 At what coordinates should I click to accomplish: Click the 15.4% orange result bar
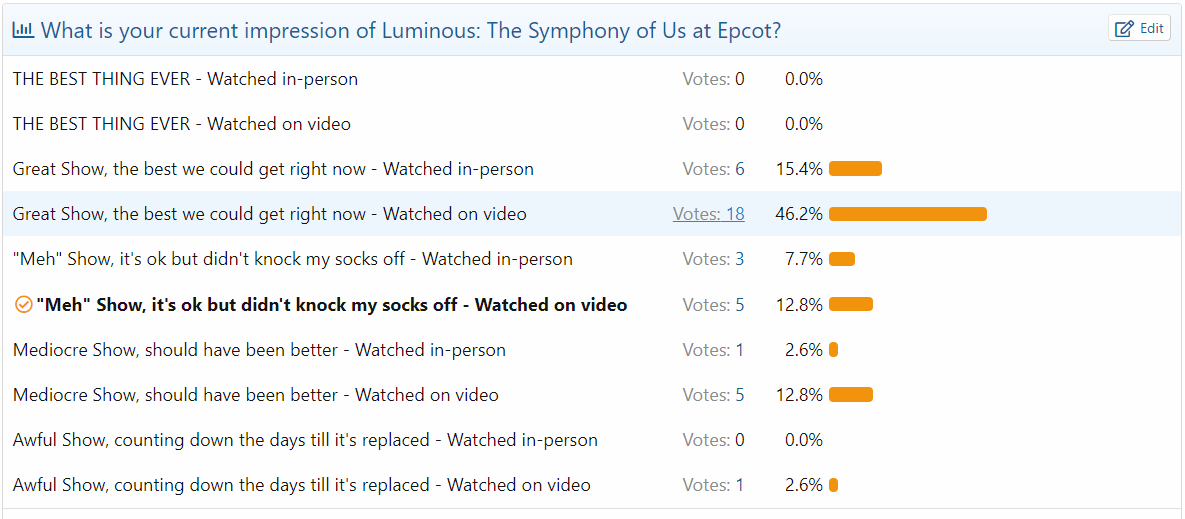click(x=855, y=169)
